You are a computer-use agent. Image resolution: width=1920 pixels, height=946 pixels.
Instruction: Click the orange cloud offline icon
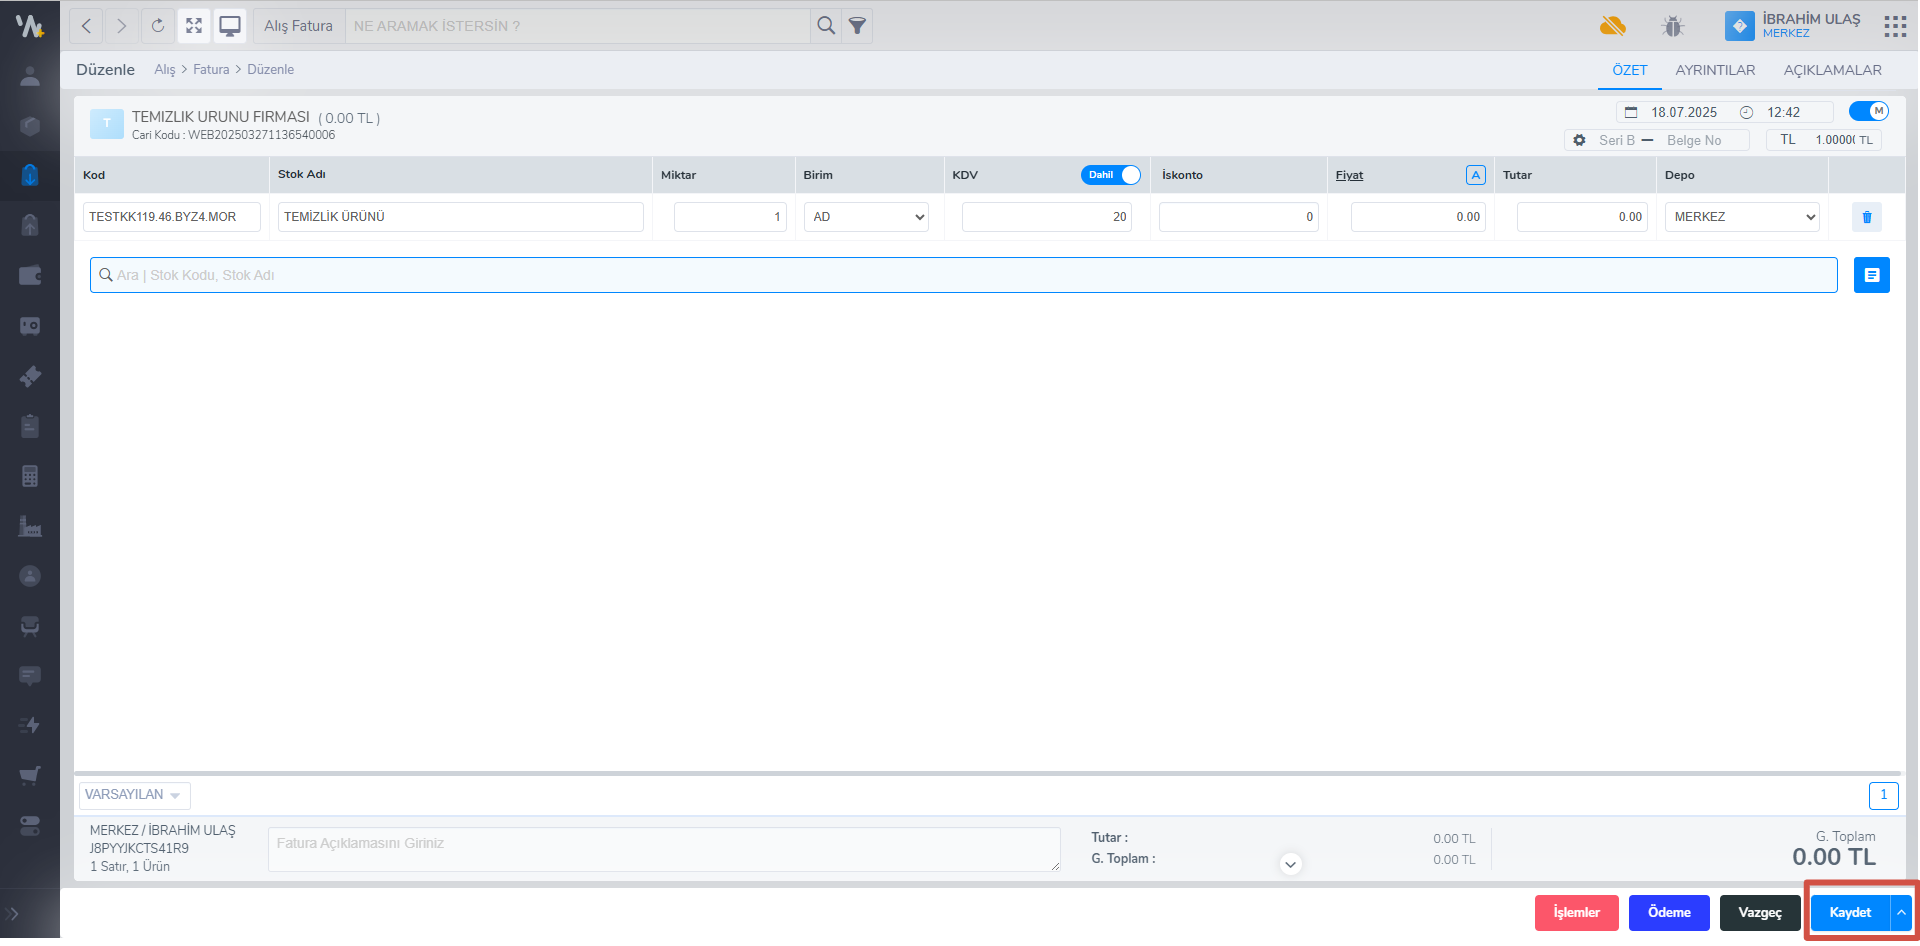point(1612,26)
